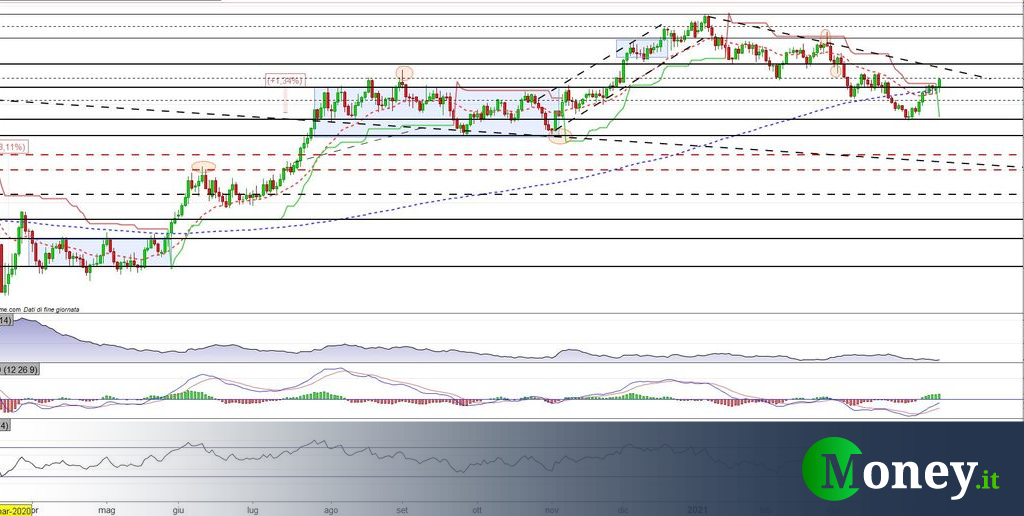Click the green MACD histogram bars at far right
1024x516 pixels.
[x=933, y=397]
